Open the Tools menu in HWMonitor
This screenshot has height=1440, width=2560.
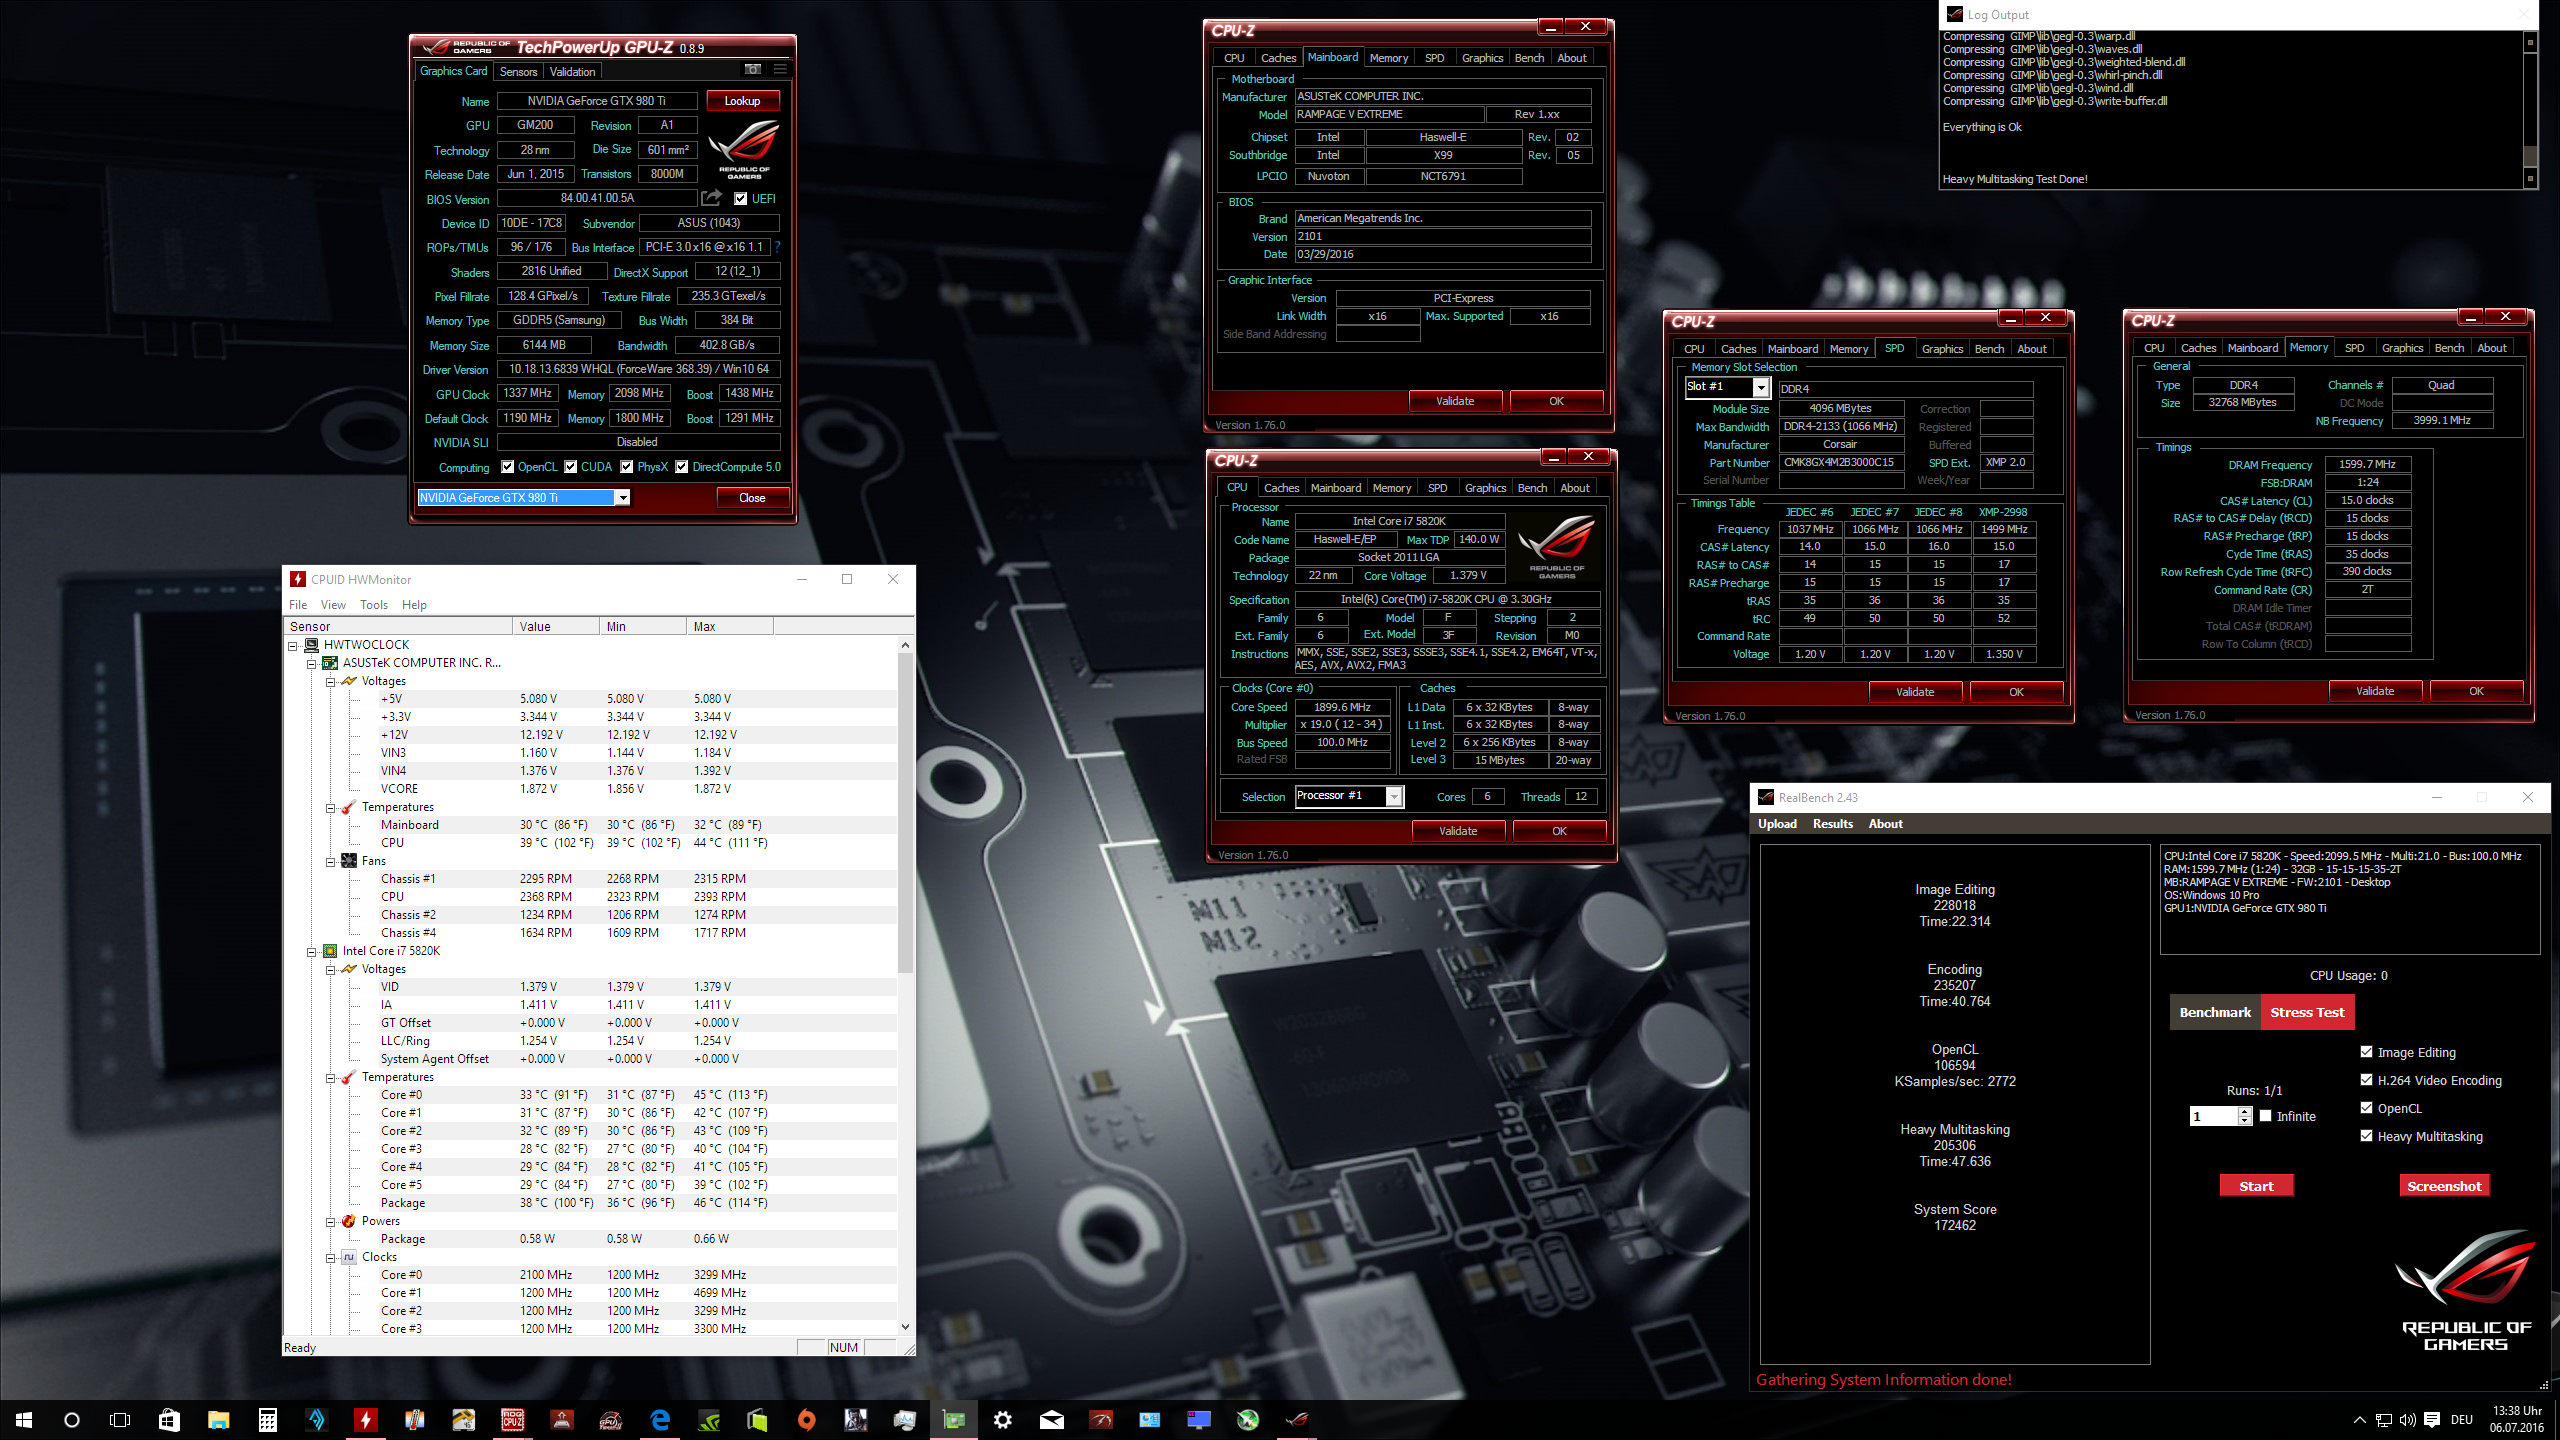(x=374, y=605)
